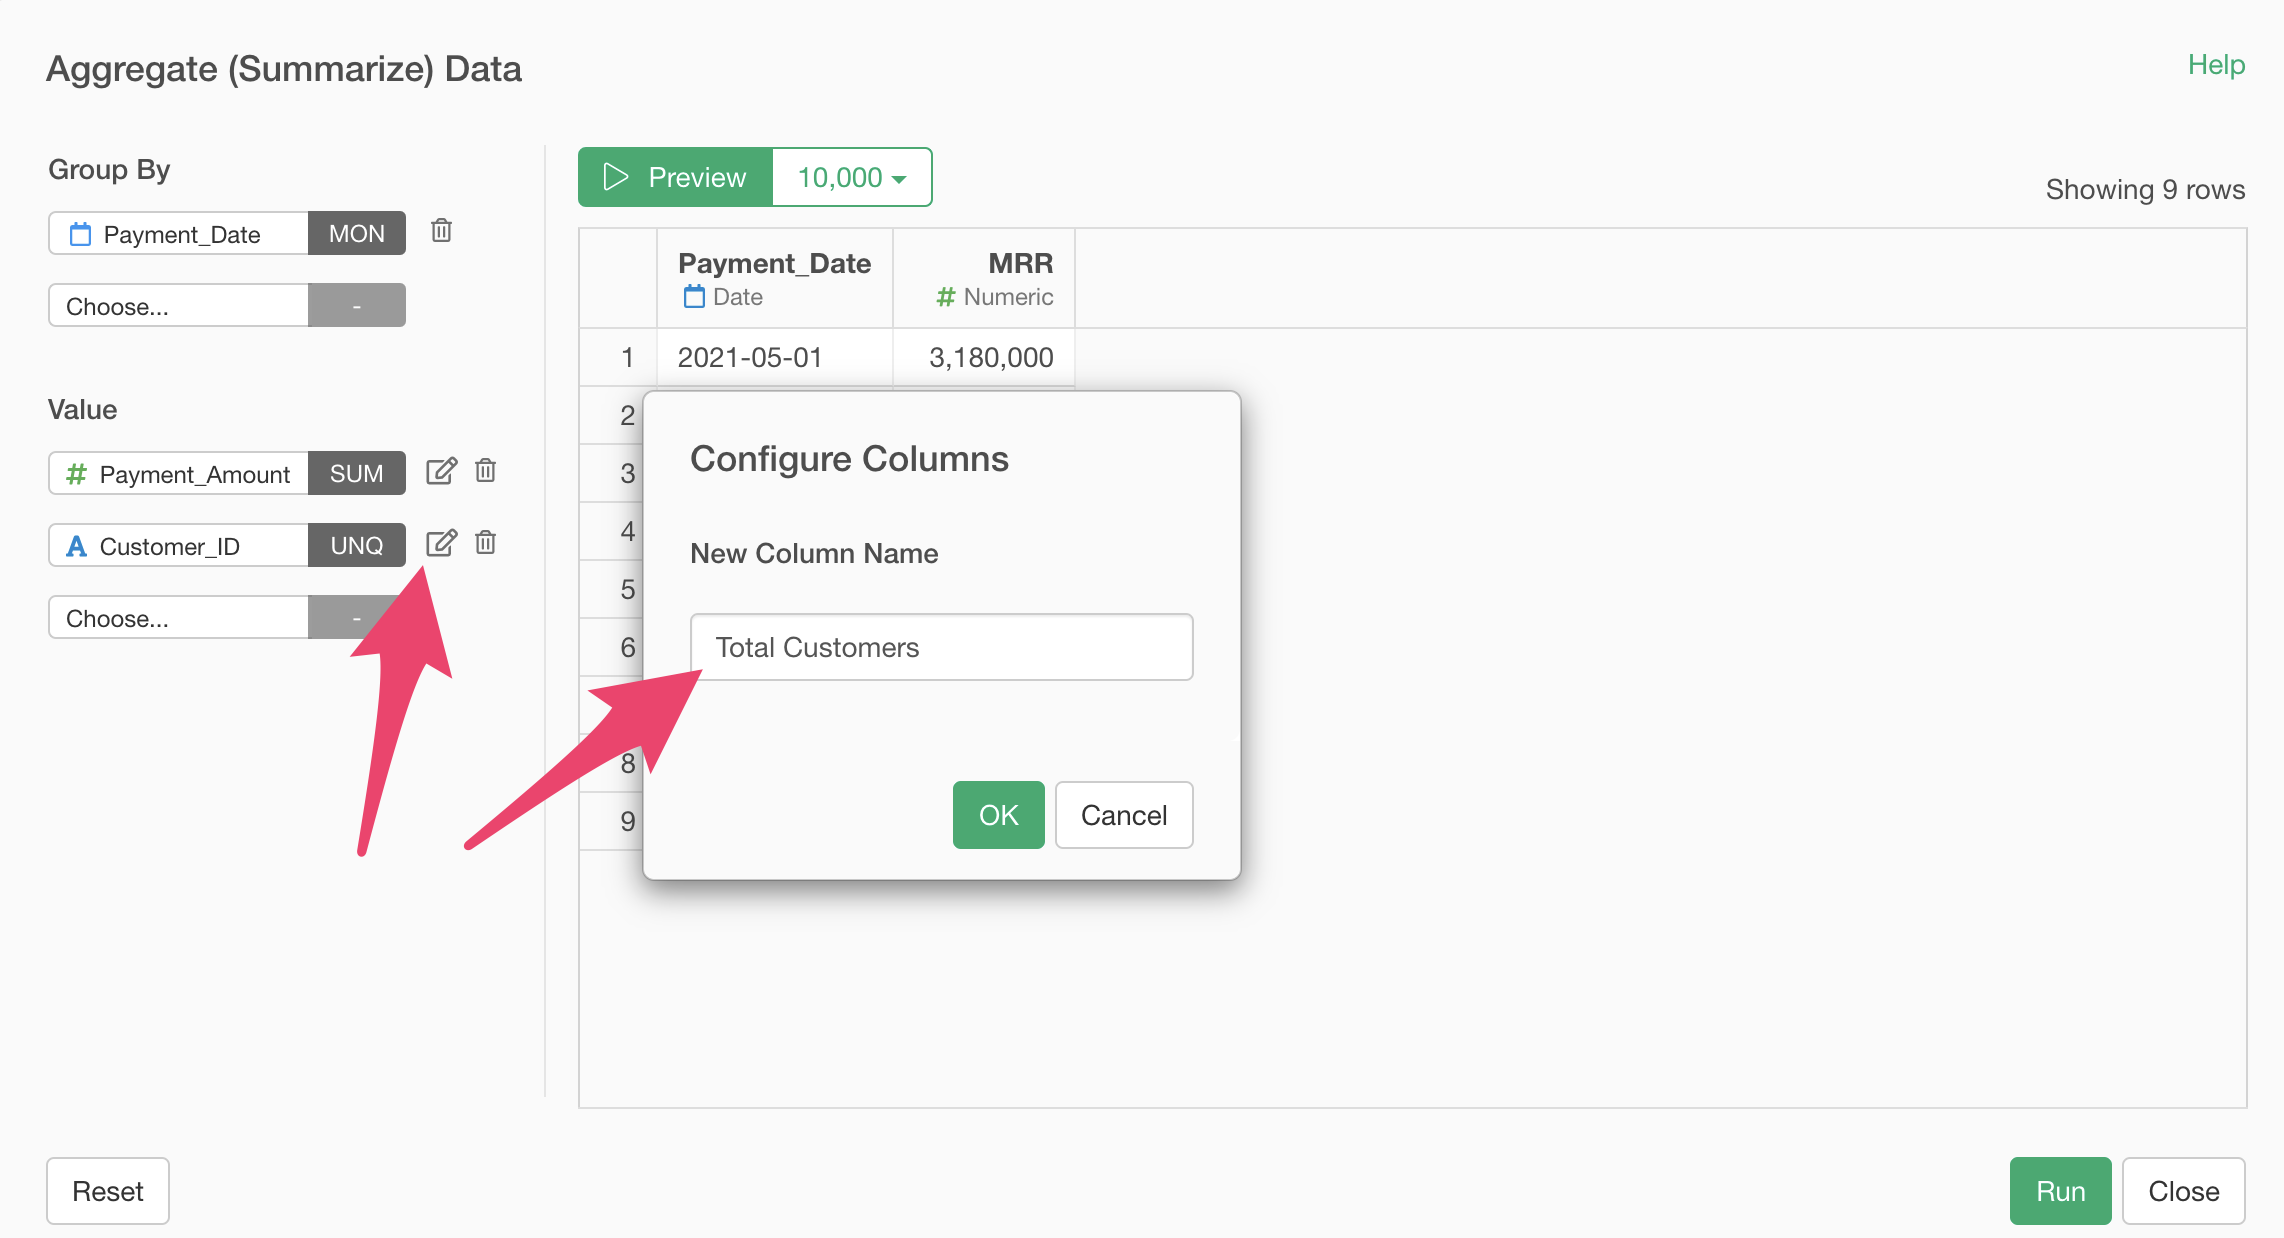Delete the Payment_Amount value entry
2284x1238 pixels.
pos(485,471)
